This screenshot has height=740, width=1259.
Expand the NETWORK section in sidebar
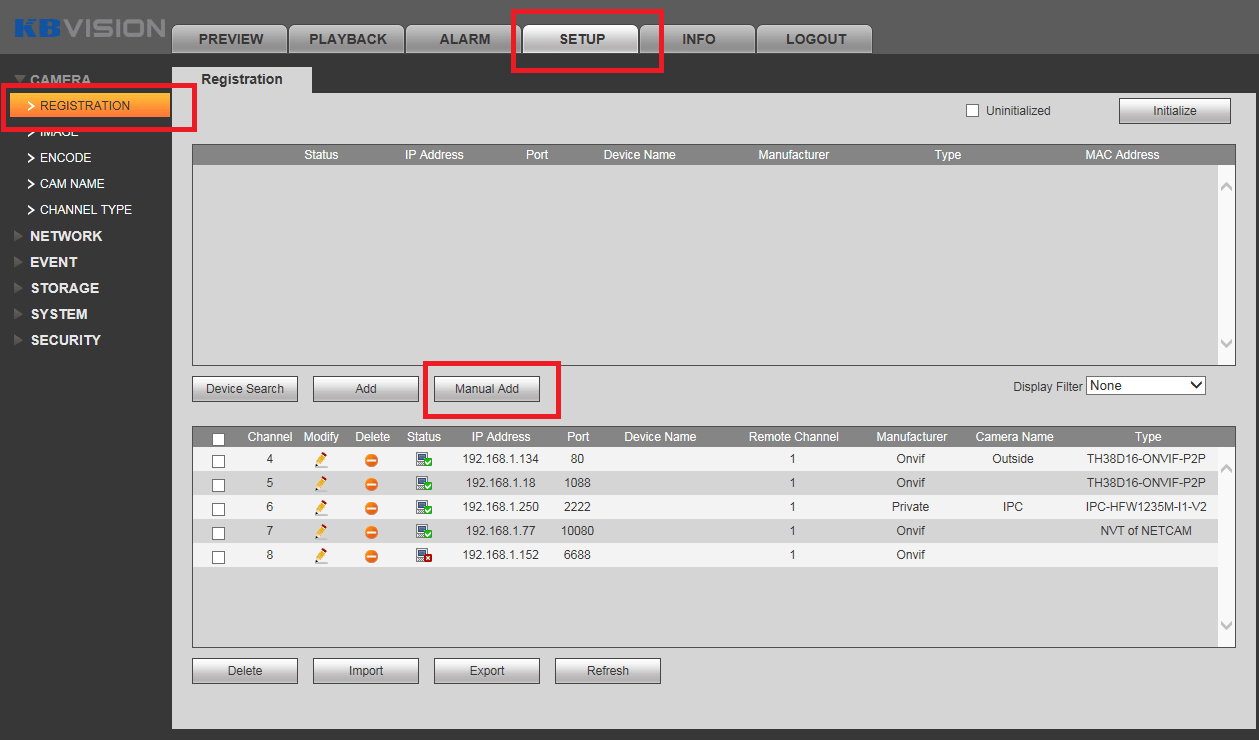coord(66,236)
